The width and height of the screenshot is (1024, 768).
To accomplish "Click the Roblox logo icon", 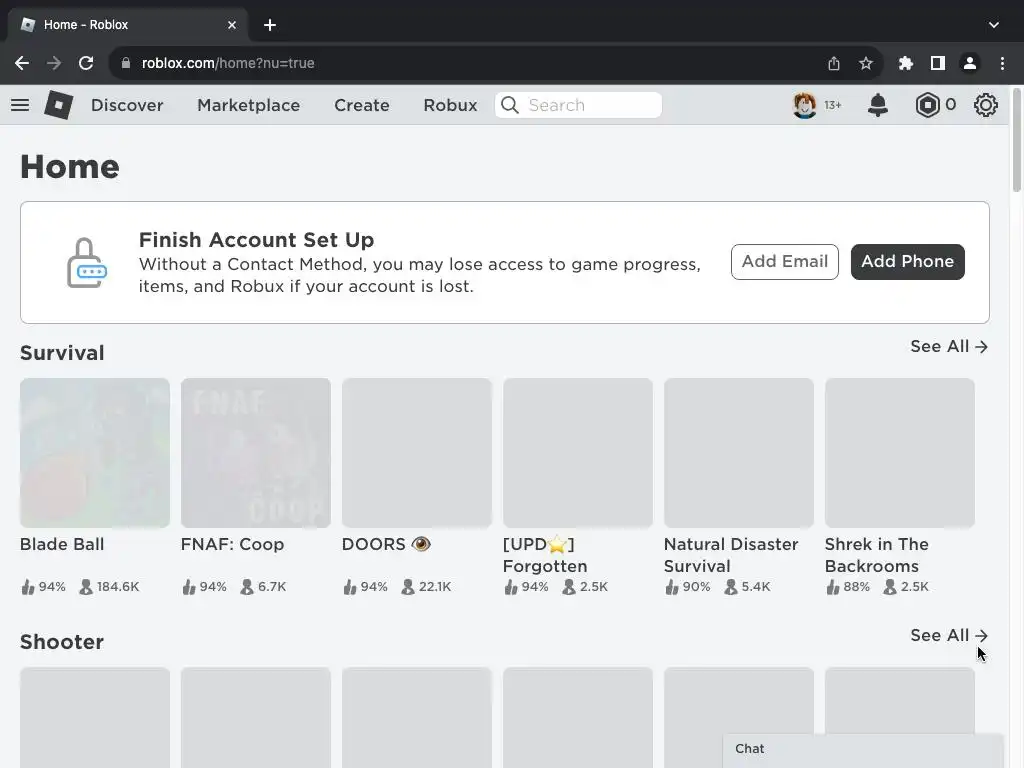I will click(58, 104).
